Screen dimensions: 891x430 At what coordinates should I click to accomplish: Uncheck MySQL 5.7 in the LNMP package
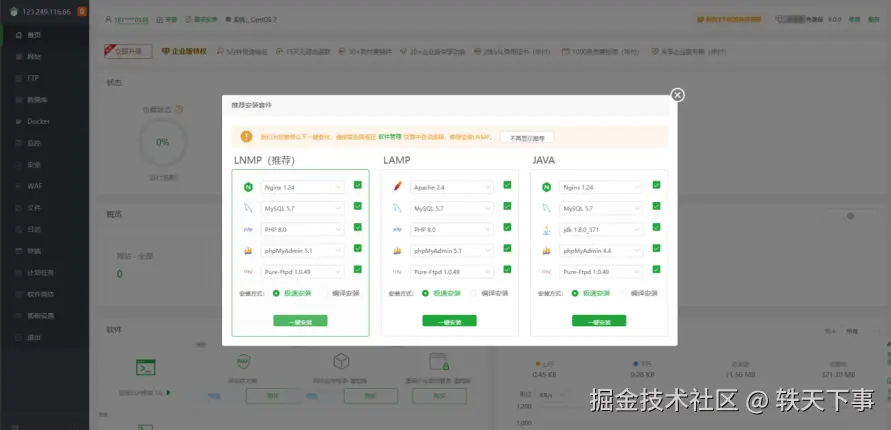click(358, 206)
